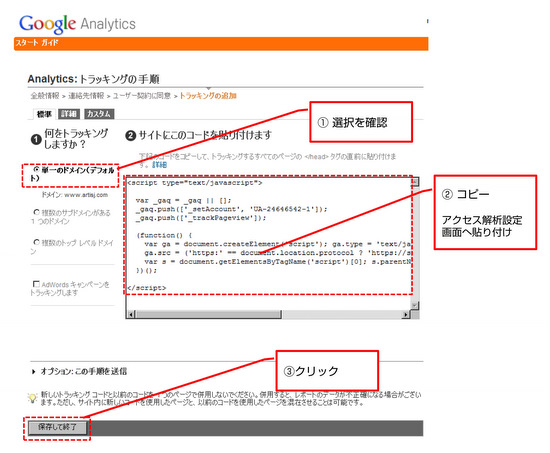
Task: Click the 保存して終了 button
Action: click(57, 427)
